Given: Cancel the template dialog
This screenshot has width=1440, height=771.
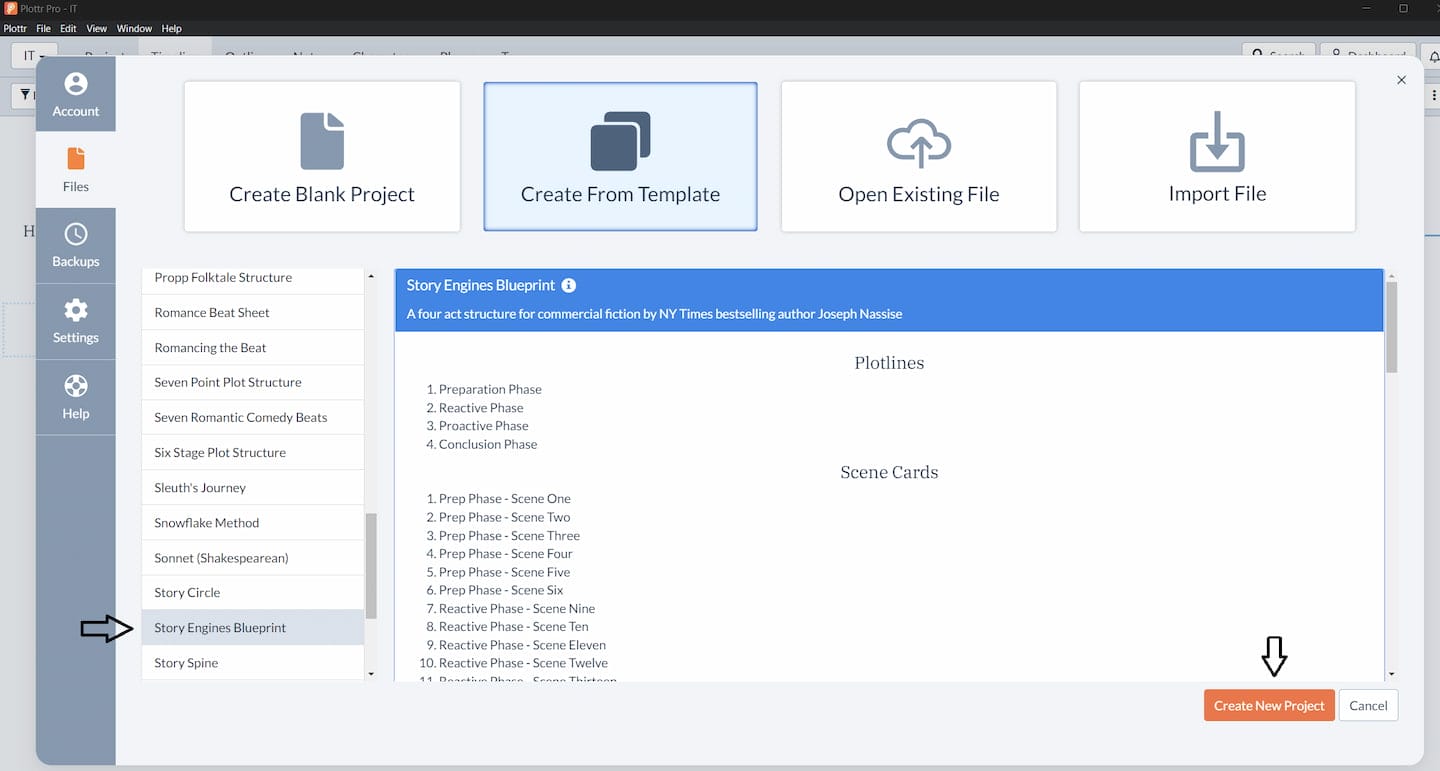Looking at the screenshot, I should pyautogui.click(x=1368, y=705).
